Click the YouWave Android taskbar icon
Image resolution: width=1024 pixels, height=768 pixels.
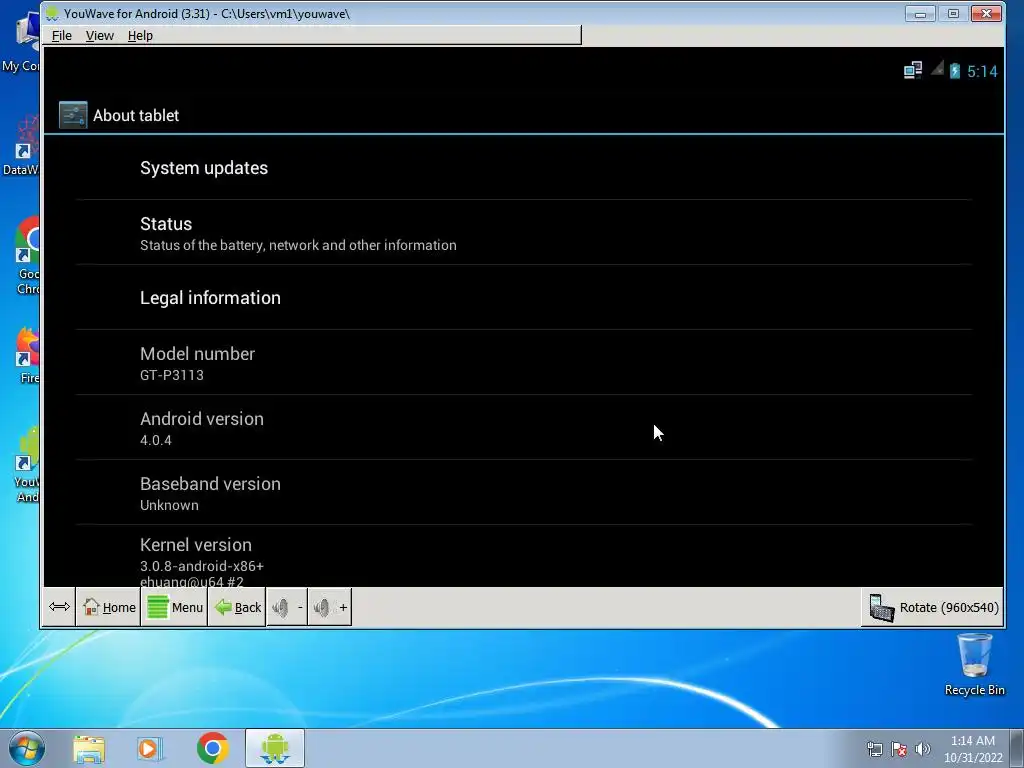[275, 748]
